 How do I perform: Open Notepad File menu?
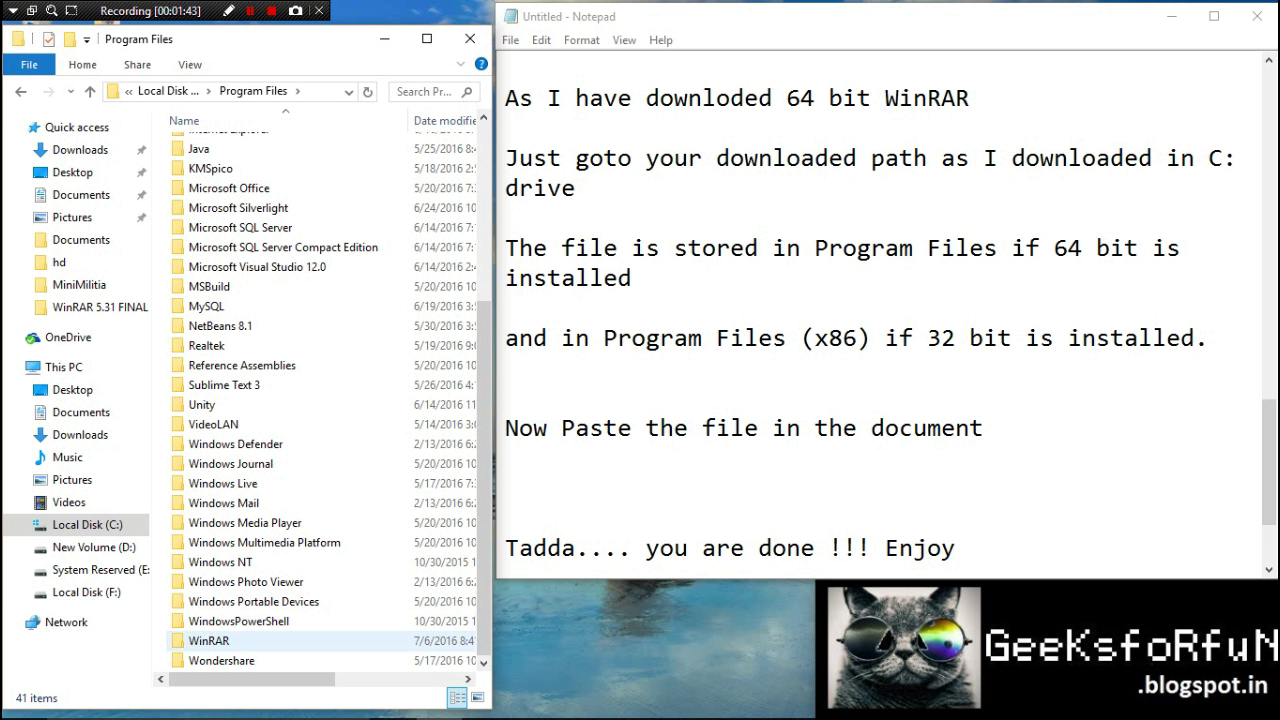[x=510, y=40]
